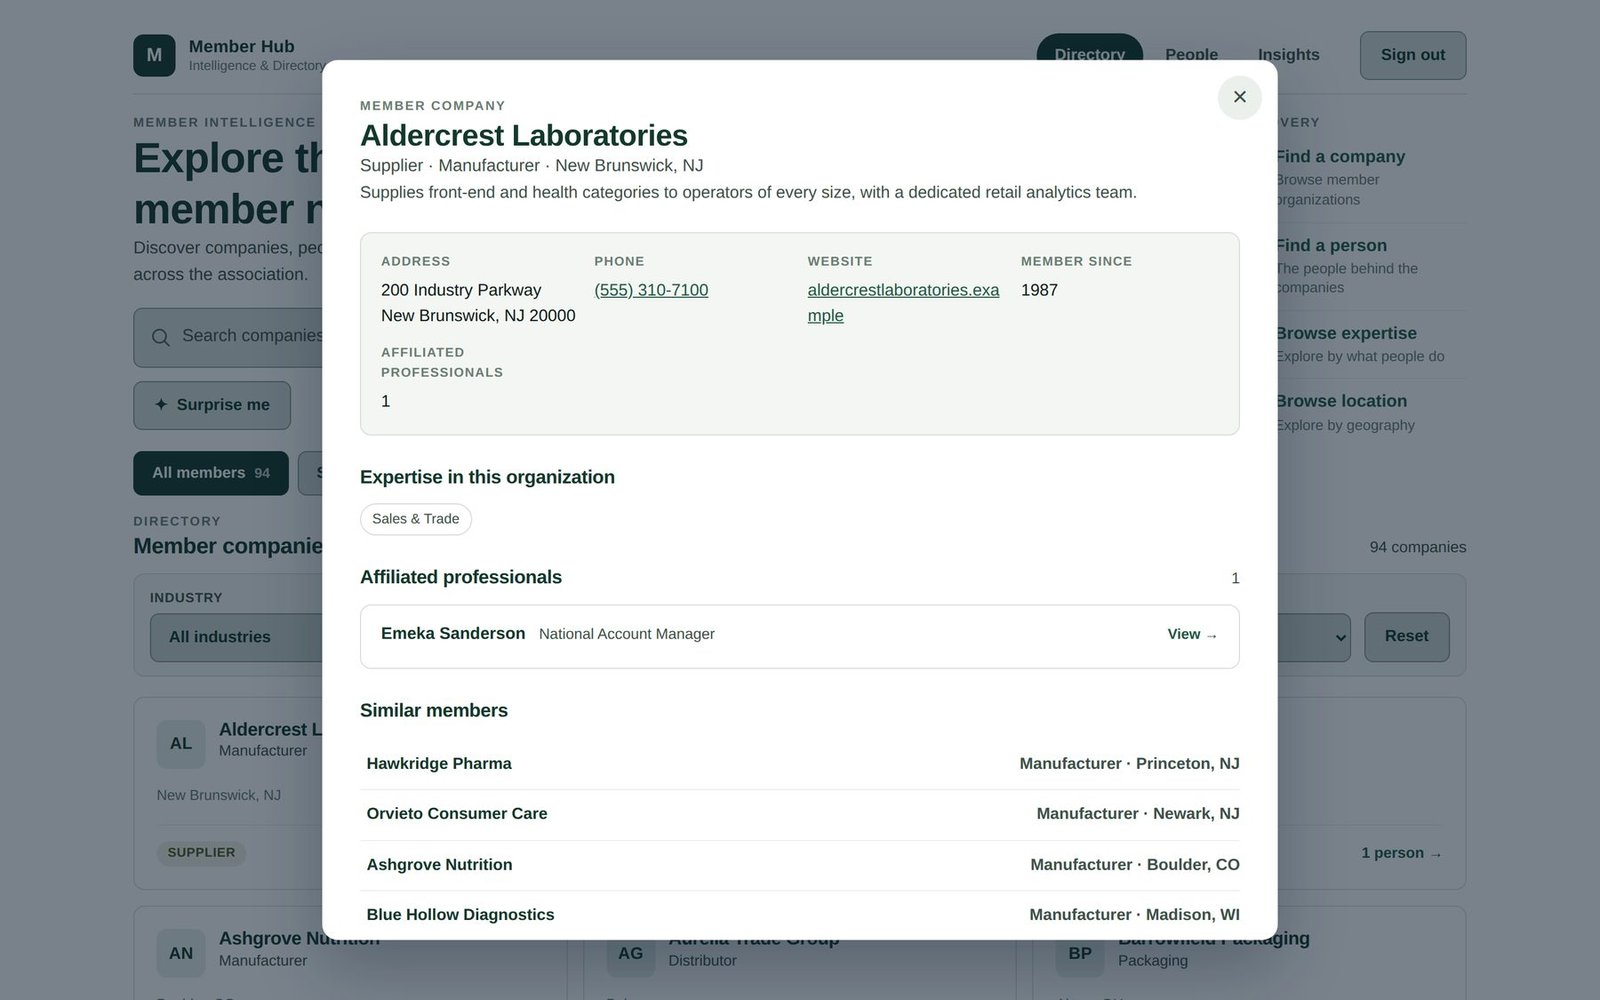
Task: Switch to Directory nav tab
Action: coord(1089,55)
